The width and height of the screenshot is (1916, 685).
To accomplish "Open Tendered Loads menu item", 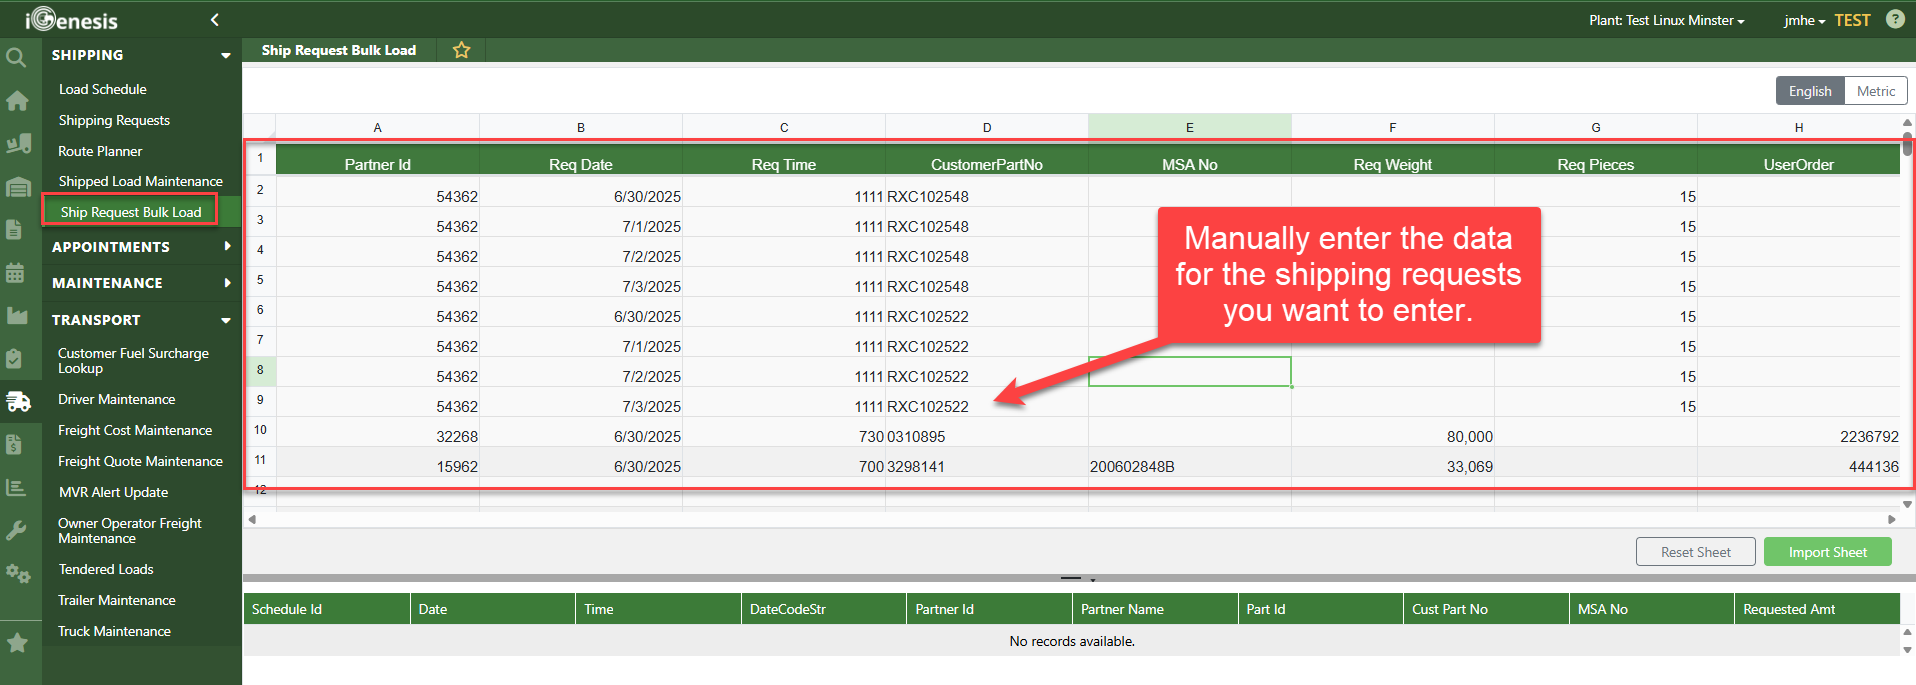I will click(106, 569).
